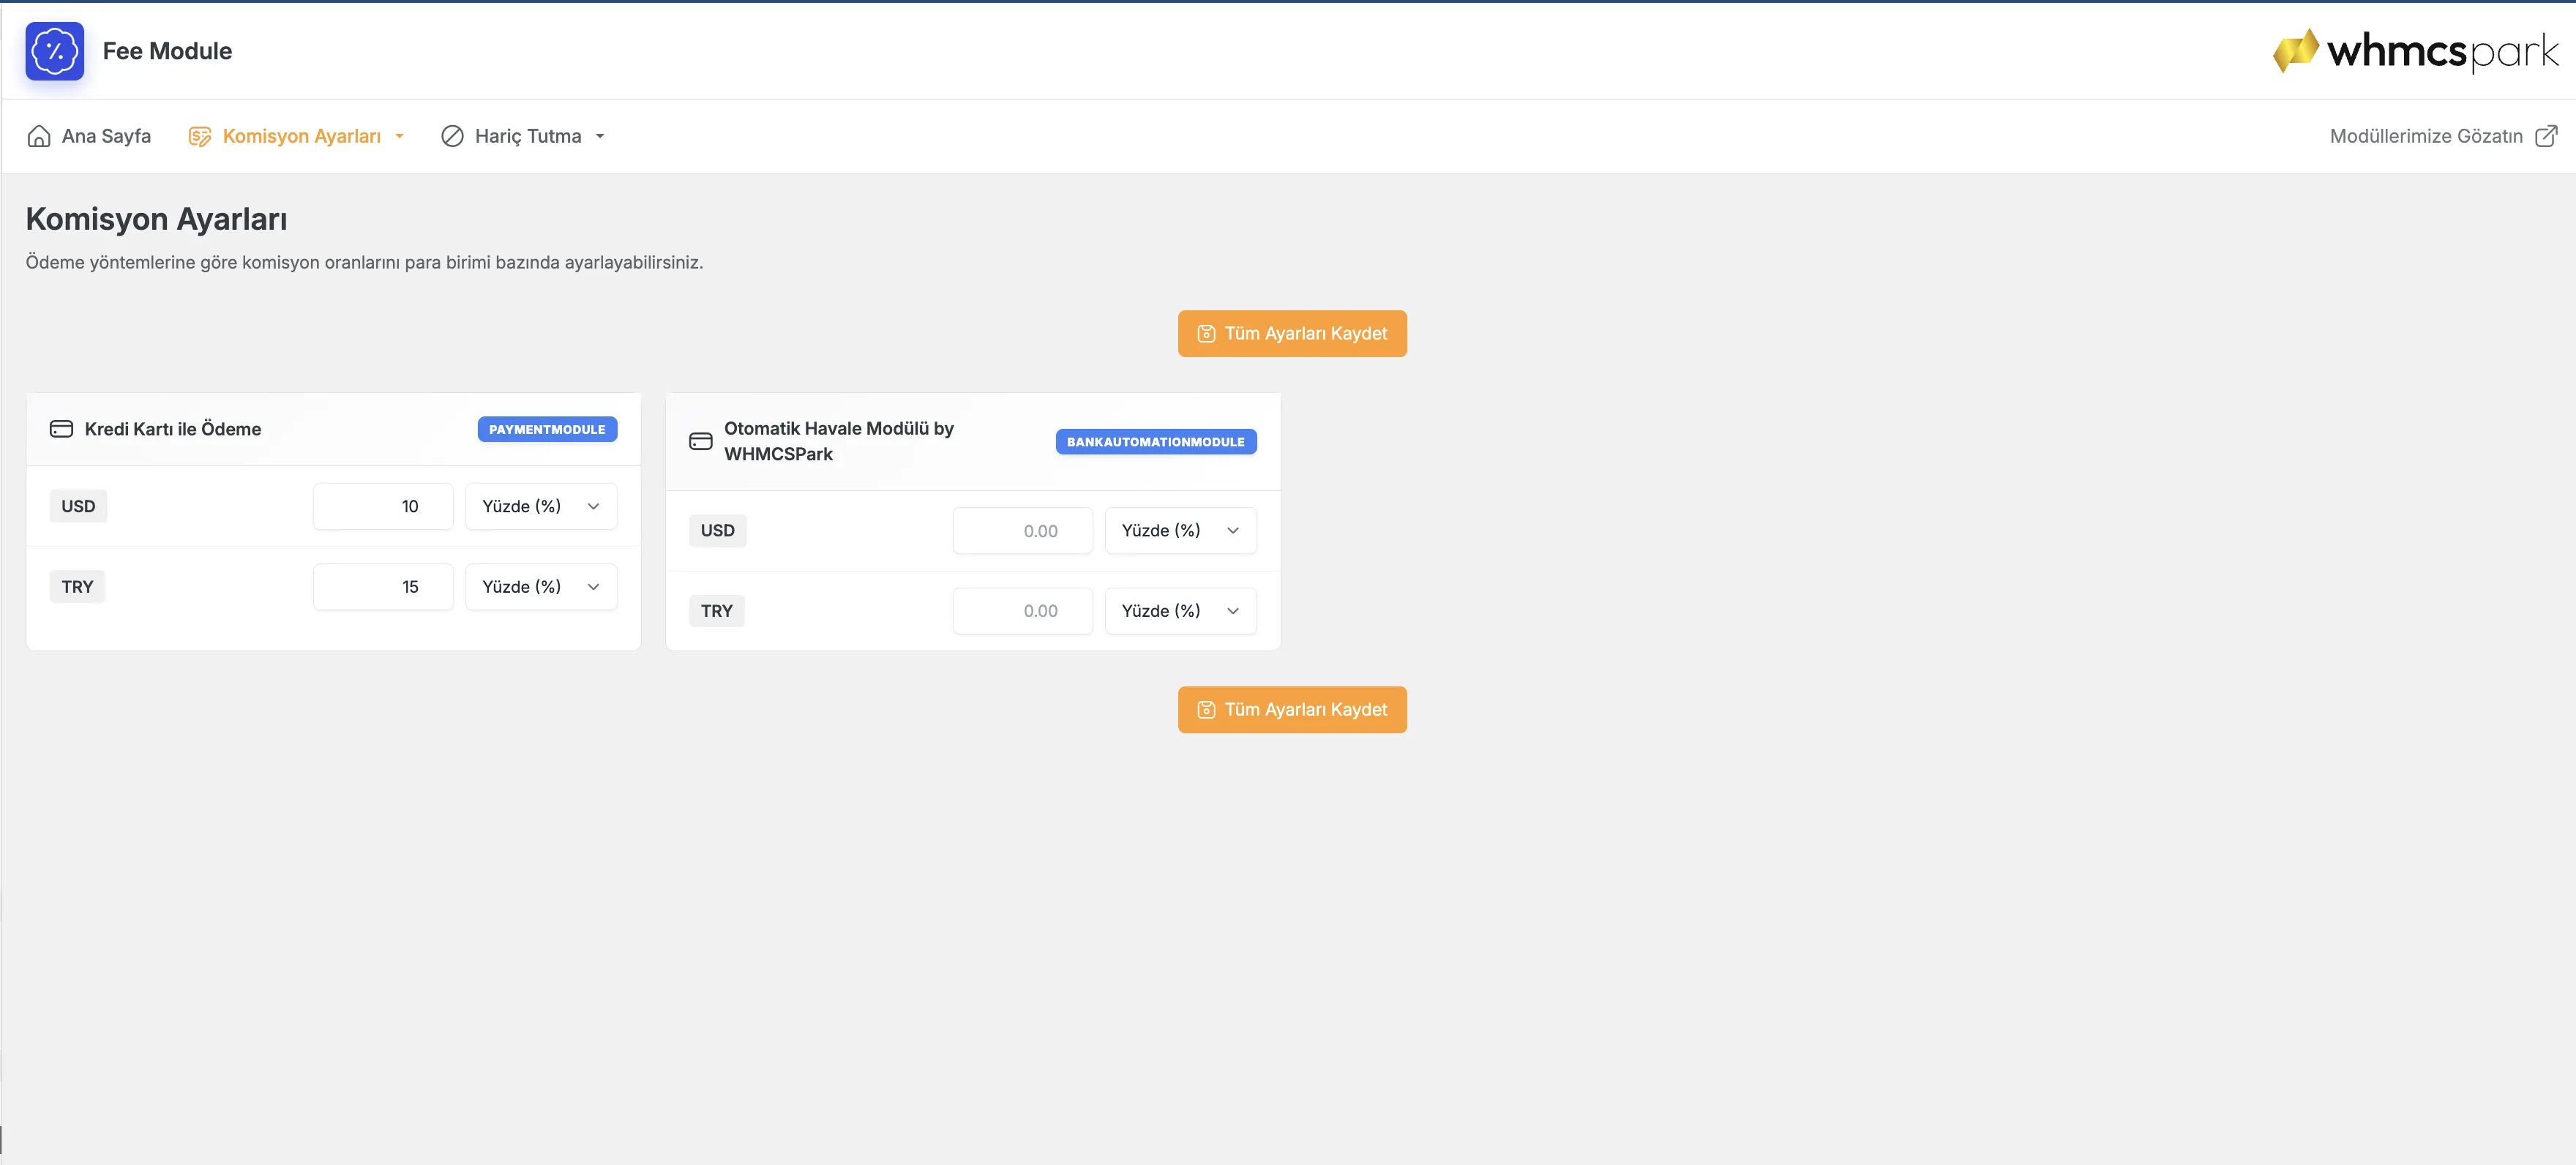Open the Hariç Tutma menu
This screenshot has width=2576, height=1165.
(x=523, y=136)
